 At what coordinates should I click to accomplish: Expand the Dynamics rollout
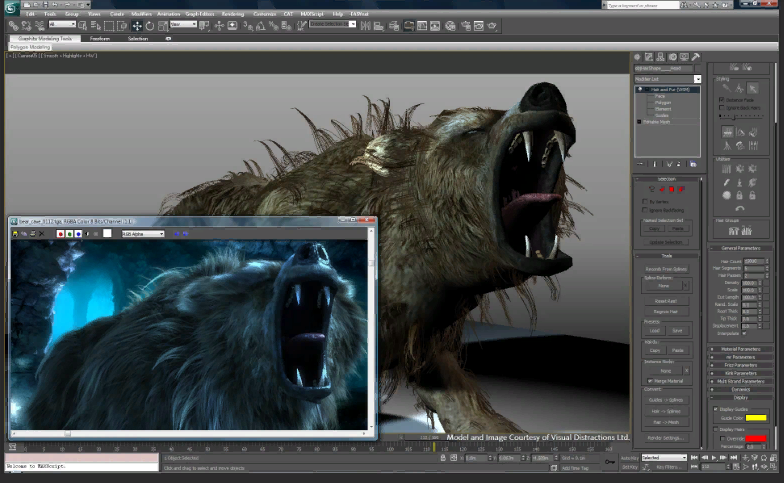tap(740, 389)
